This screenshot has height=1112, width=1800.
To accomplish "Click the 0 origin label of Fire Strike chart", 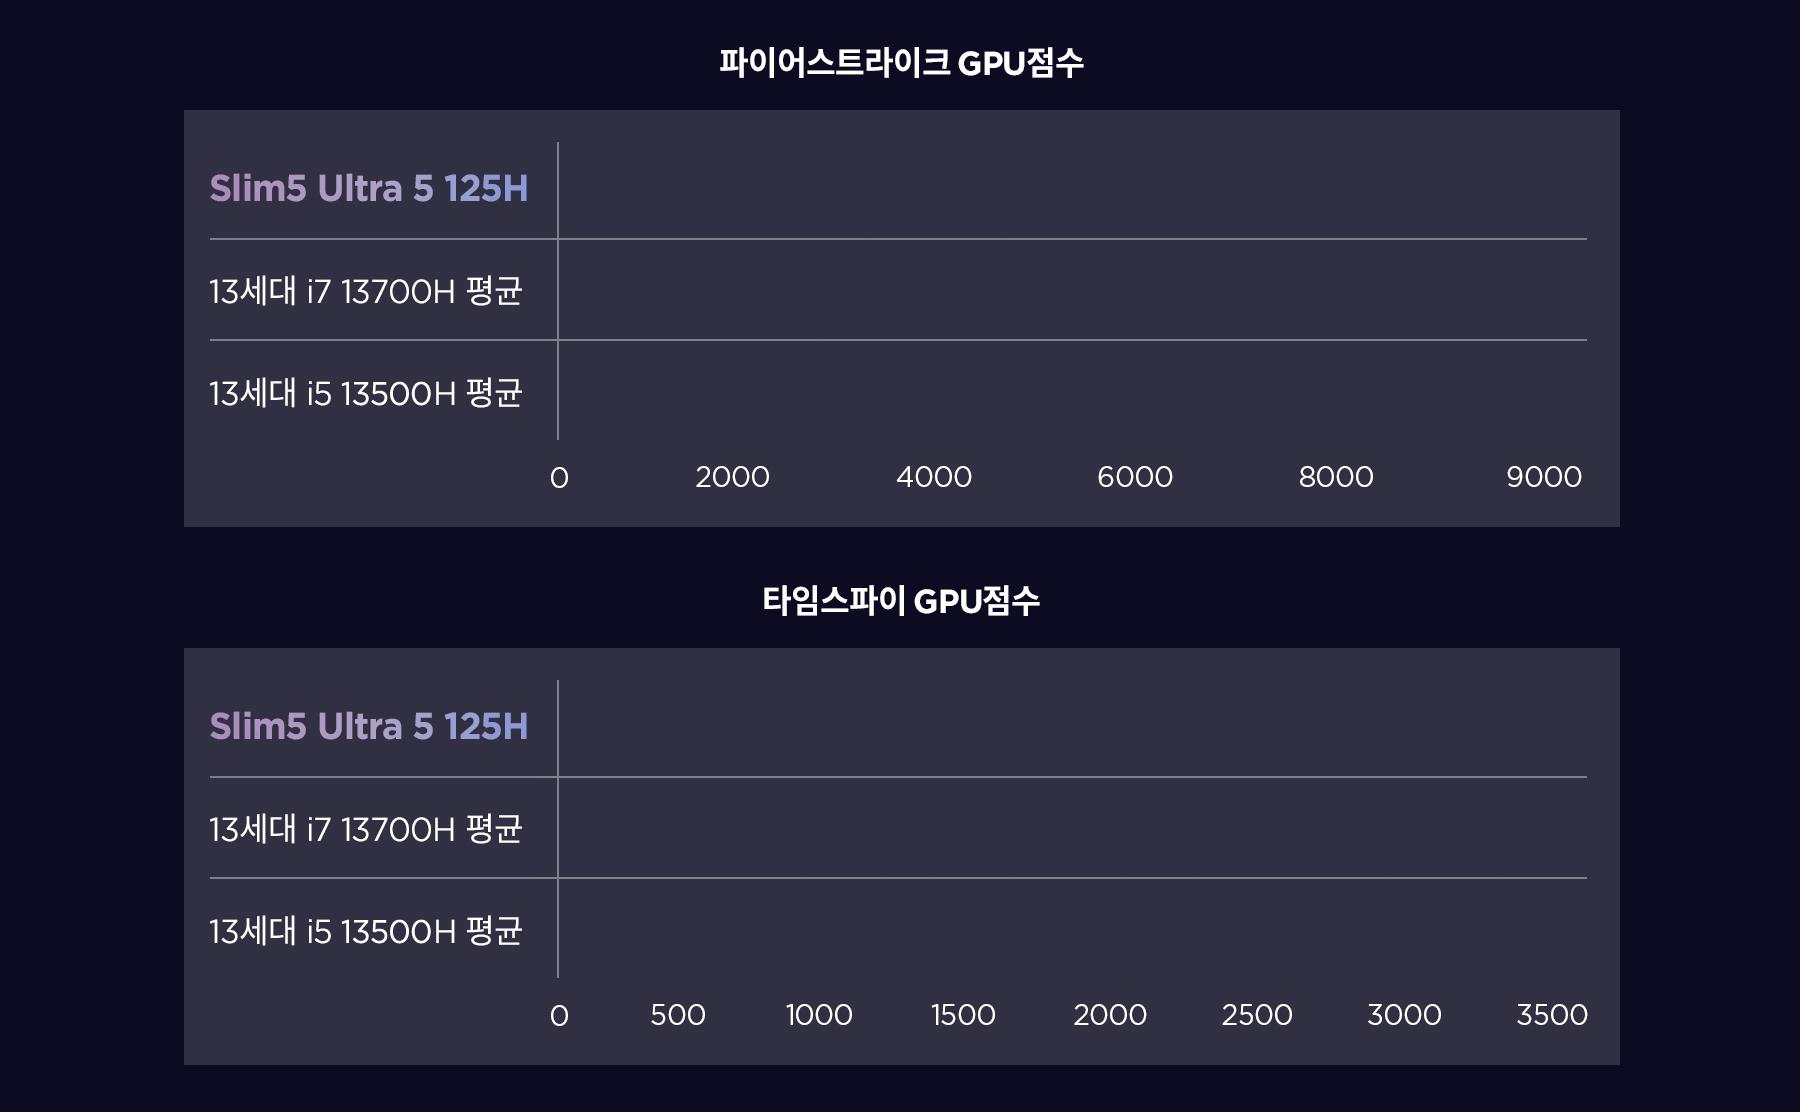I will [559, 478].
